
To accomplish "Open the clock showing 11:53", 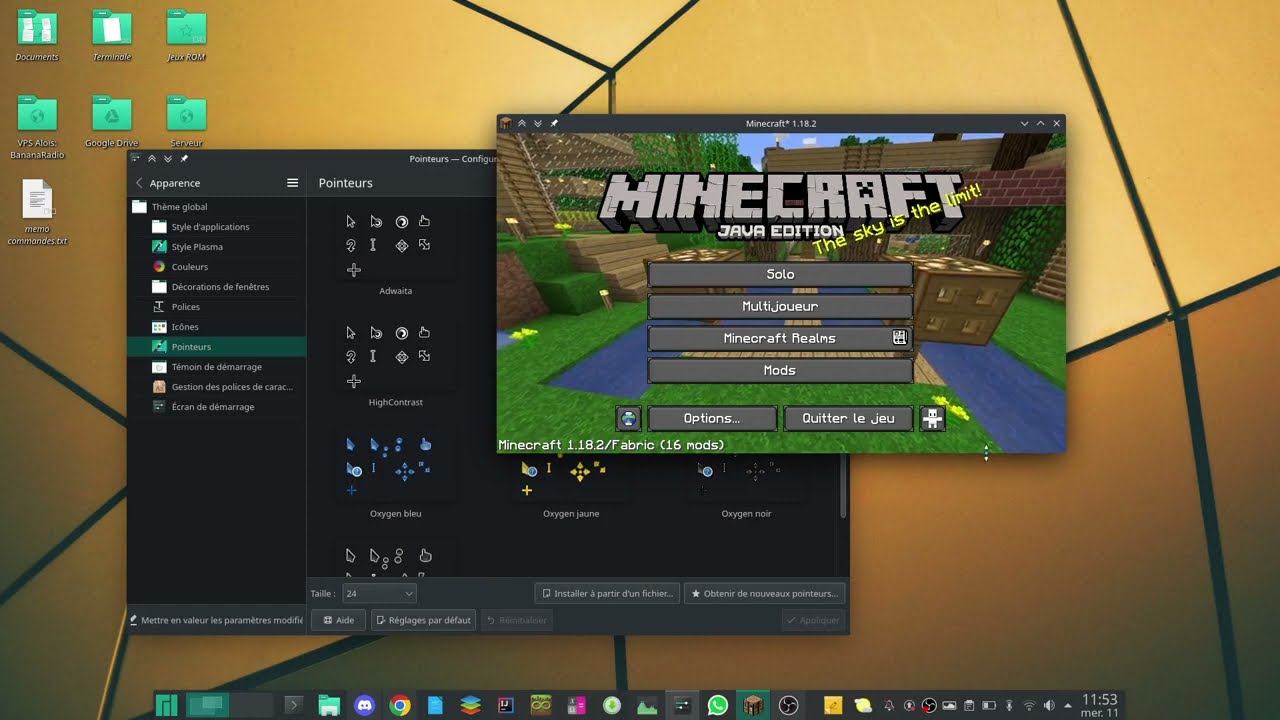I will click(x=1099, y=705).
